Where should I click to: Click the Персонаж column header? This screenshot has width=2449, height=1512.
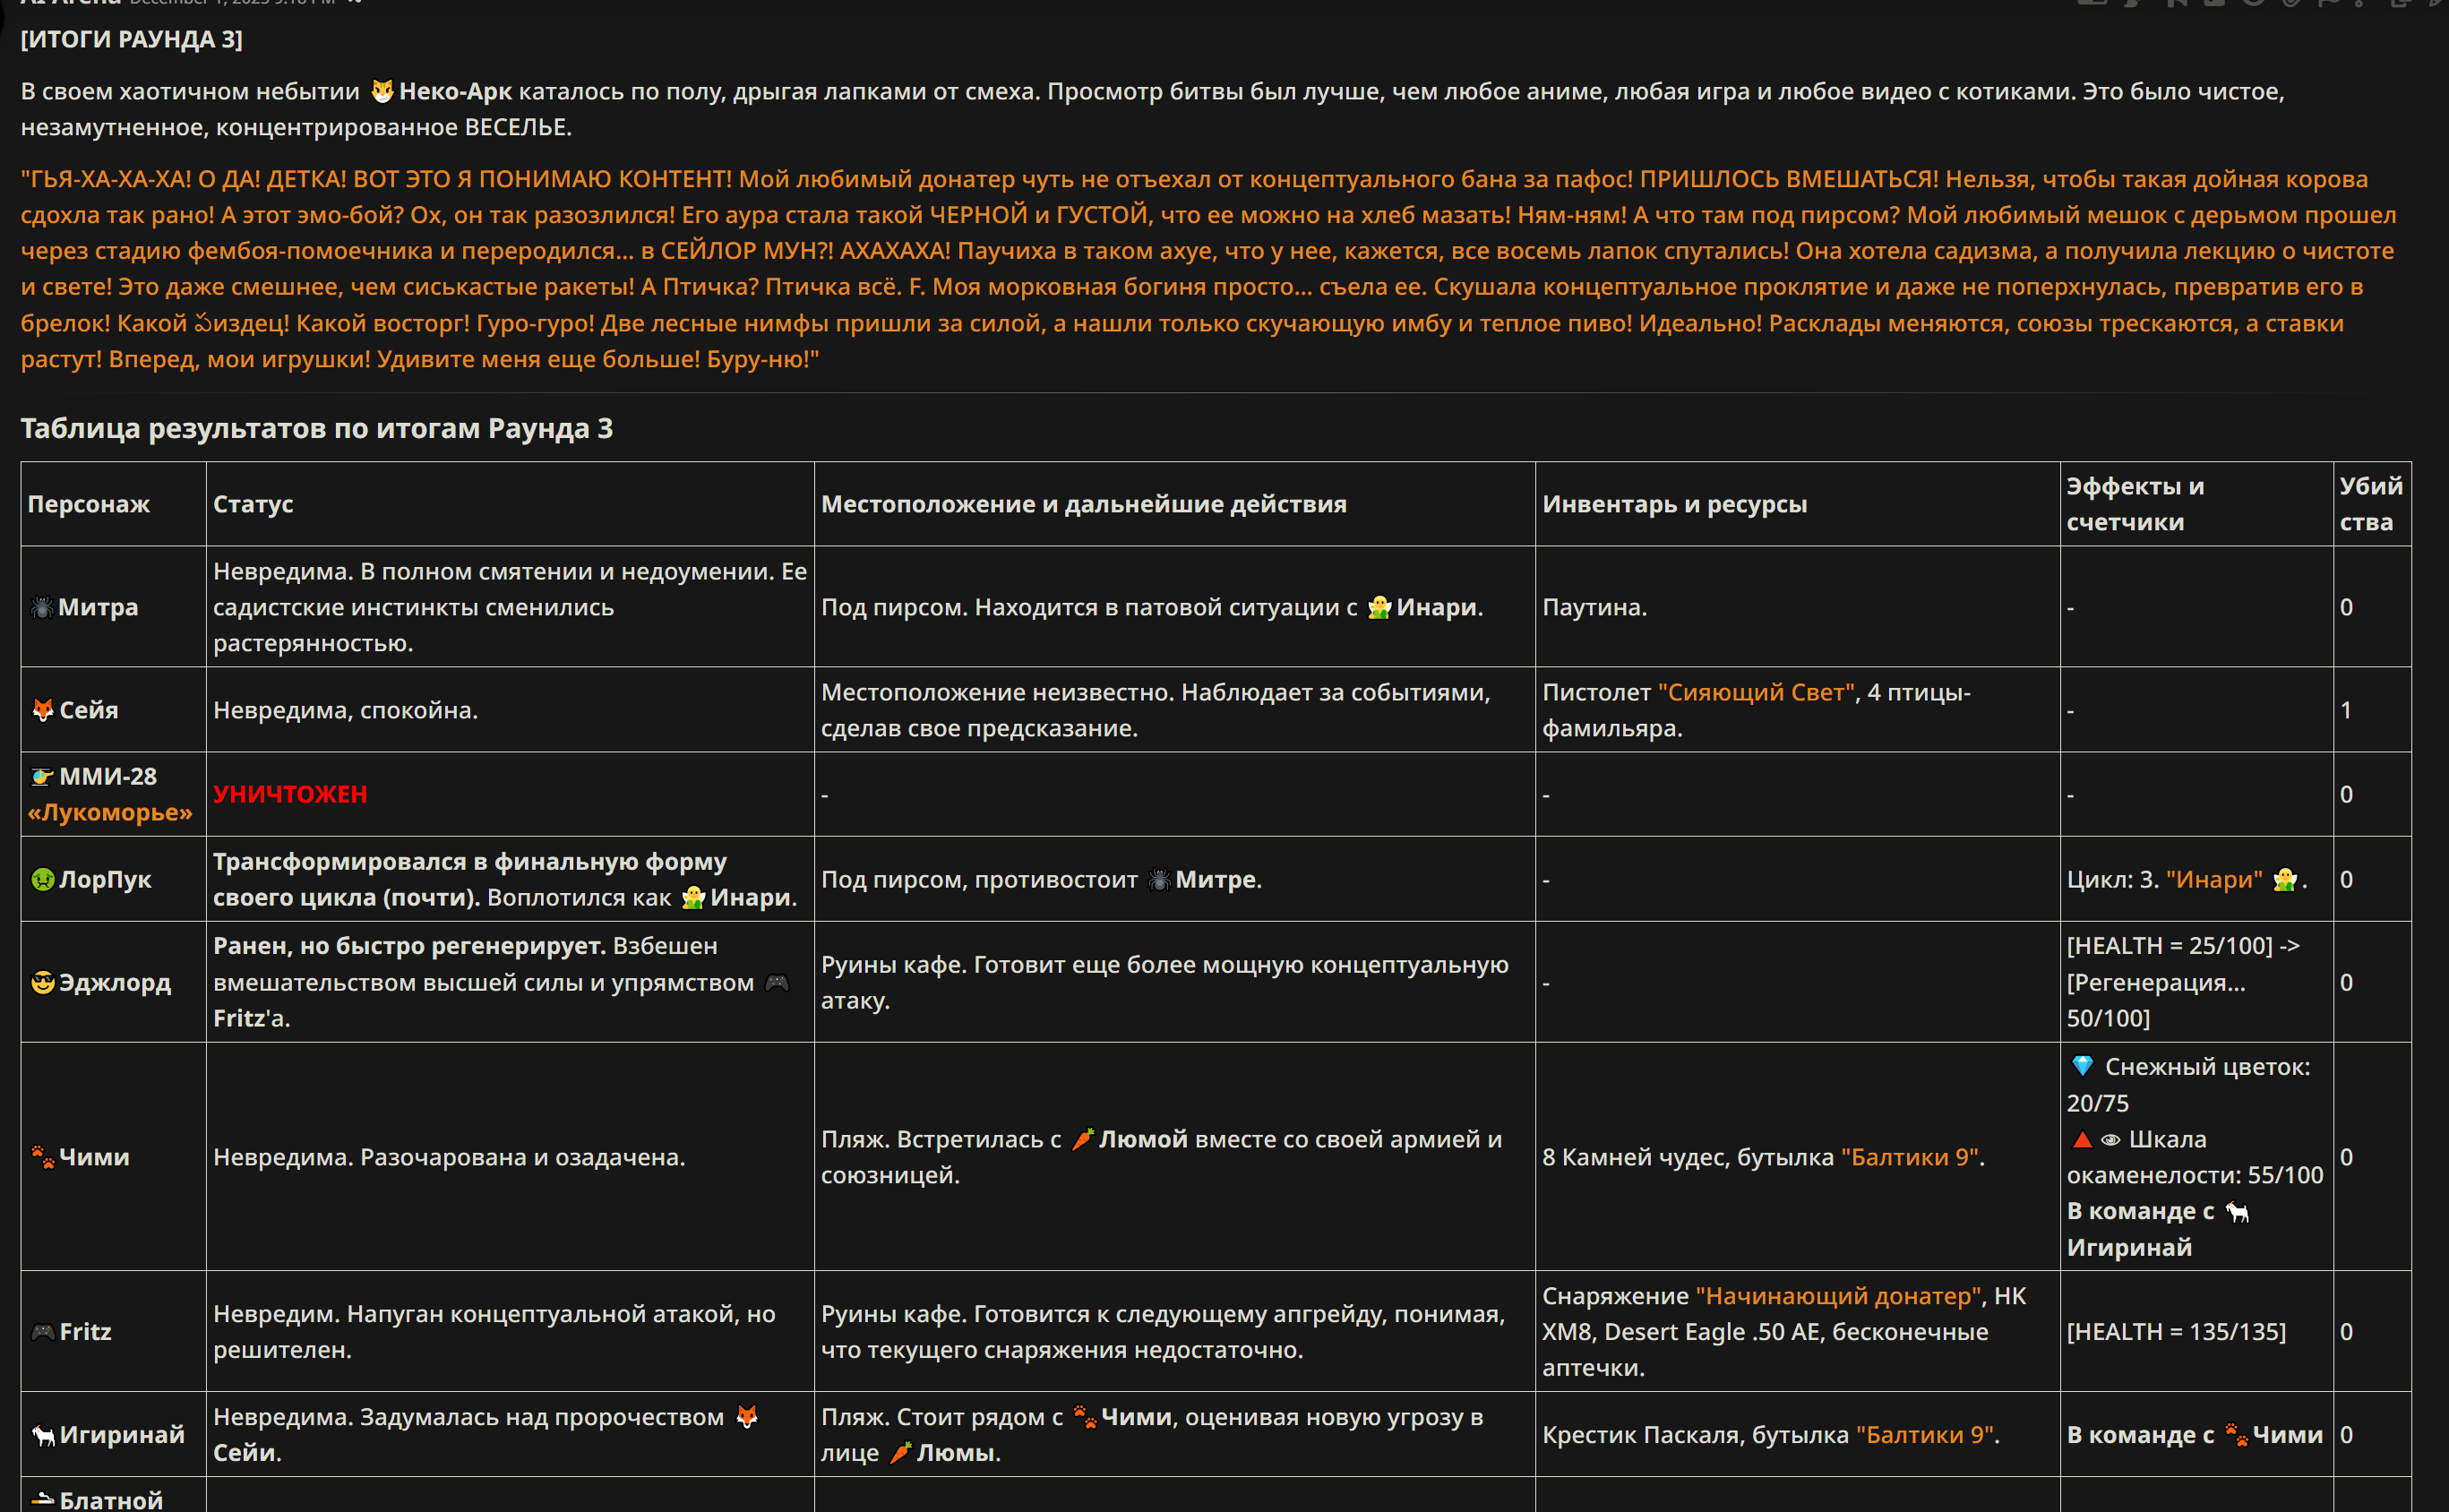(89, 504)
